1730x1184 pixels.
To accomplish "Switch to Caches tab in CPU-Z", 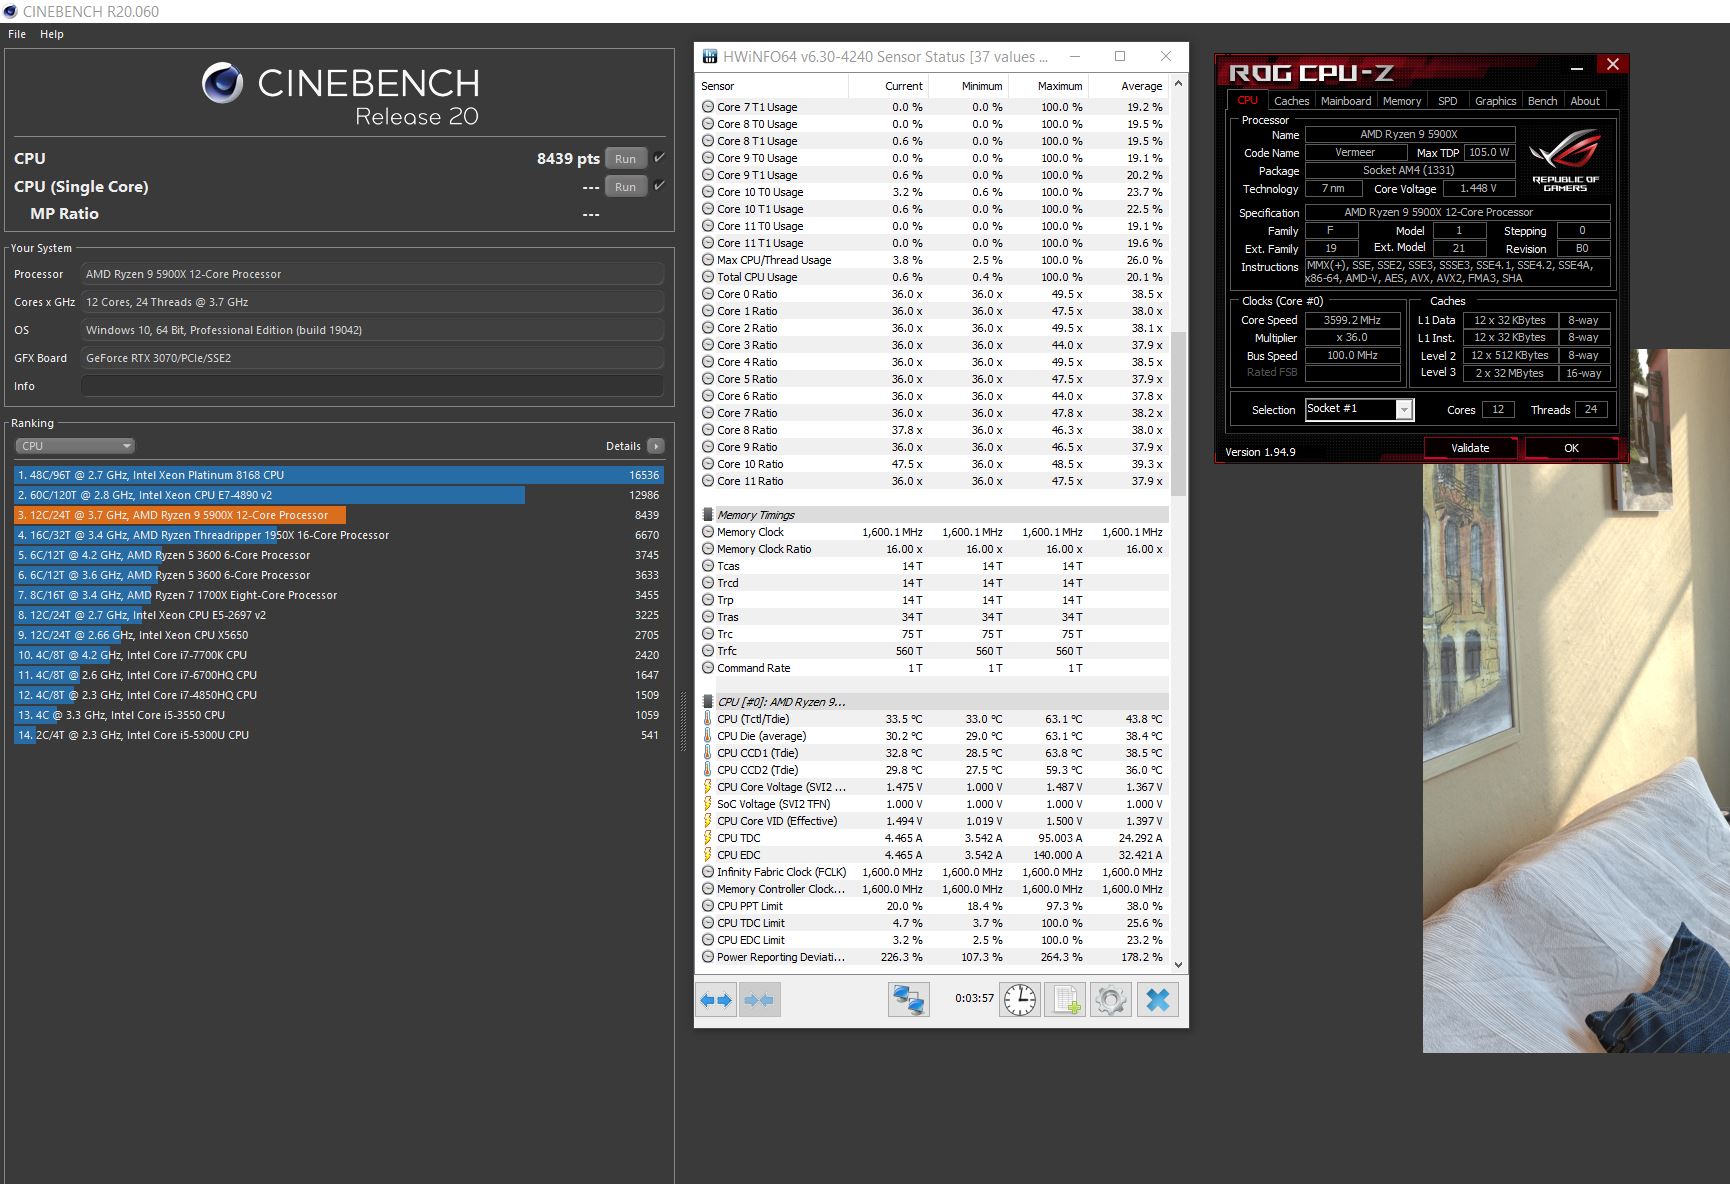I will coord(1291,101).
